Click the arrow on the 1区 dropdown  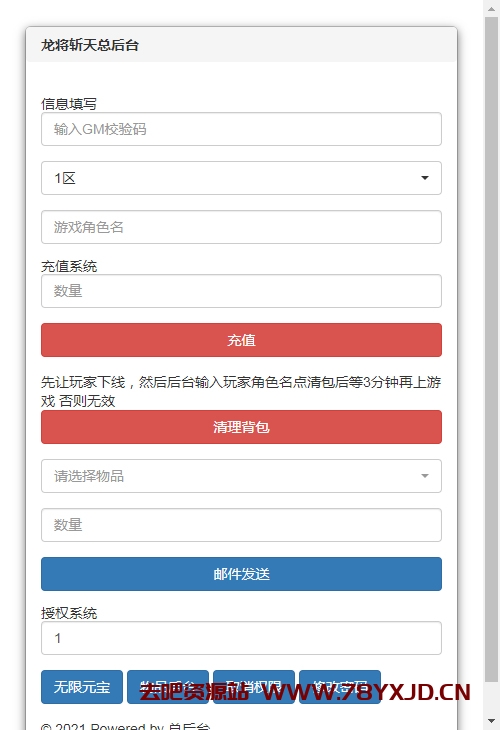(425, 178)
